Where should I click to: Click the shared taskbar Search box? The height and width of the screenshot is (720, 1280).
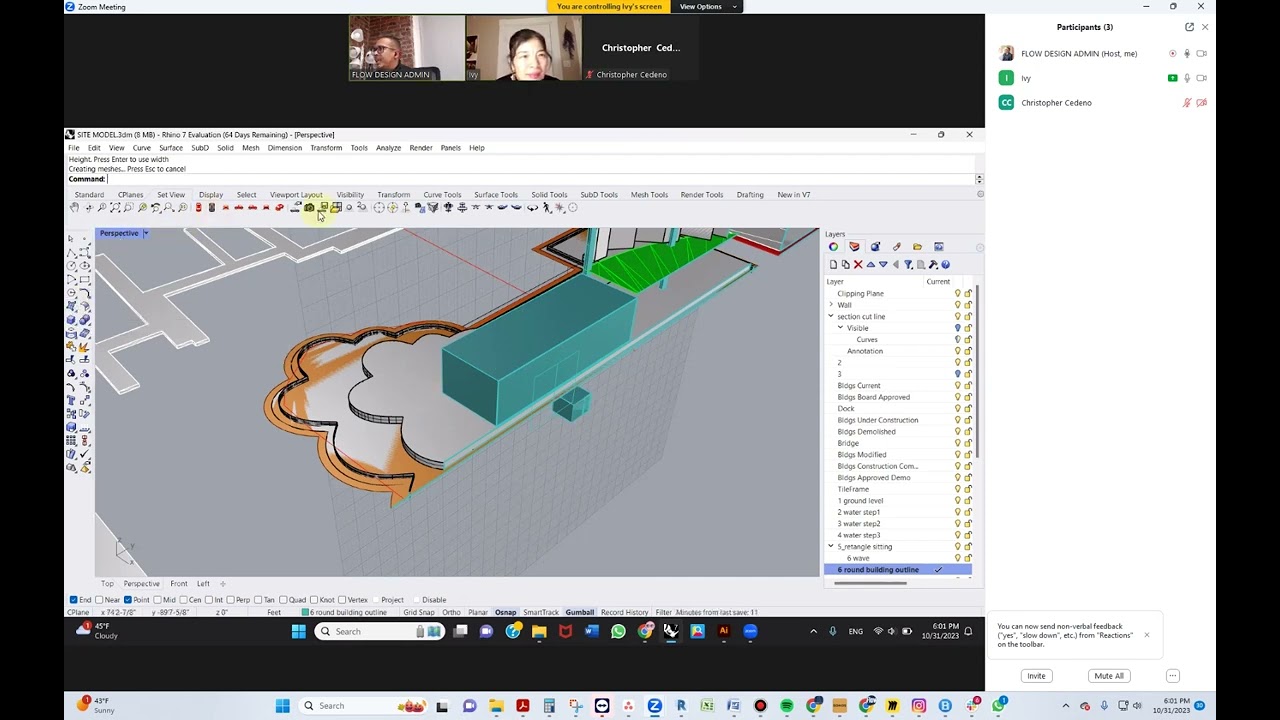pos(380,631)
